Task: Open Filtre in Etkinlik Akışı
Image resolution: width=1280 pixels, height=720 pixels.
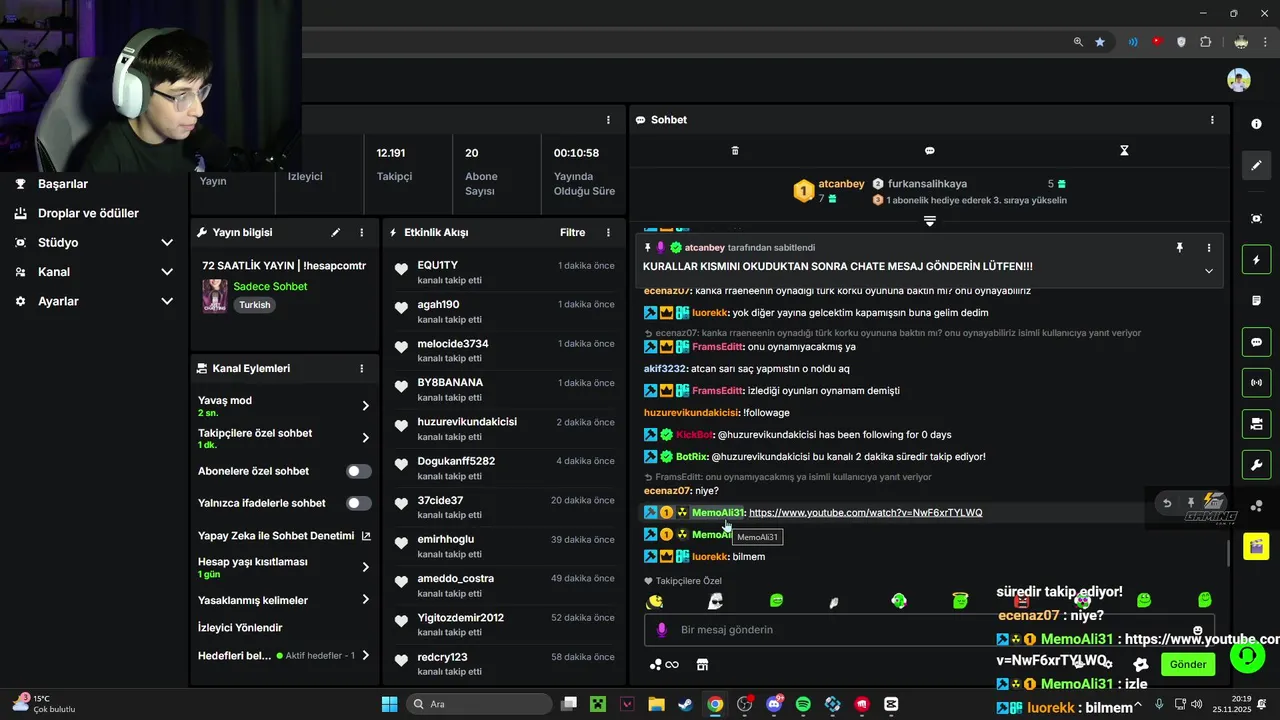Action: pyautogui.click(x=572, y=232)
